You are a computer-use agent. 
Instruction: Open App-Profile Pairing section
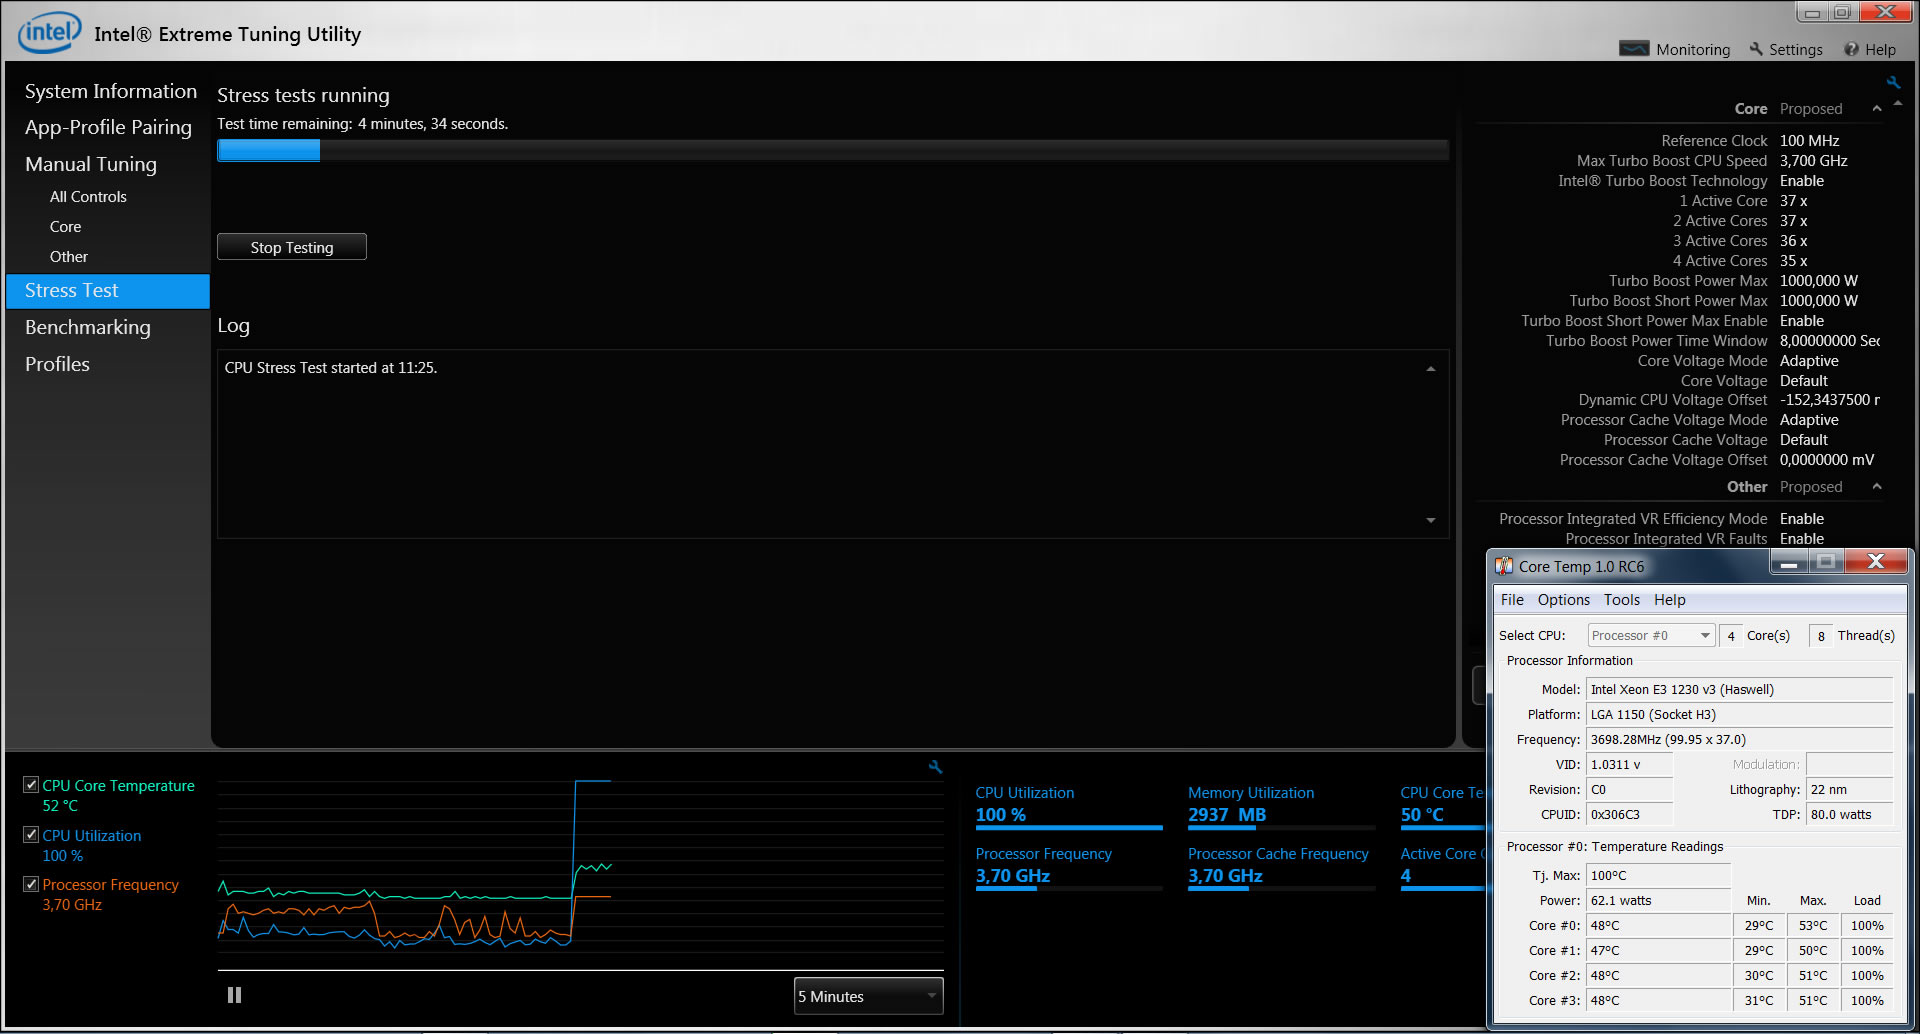[x=108, y=127]
